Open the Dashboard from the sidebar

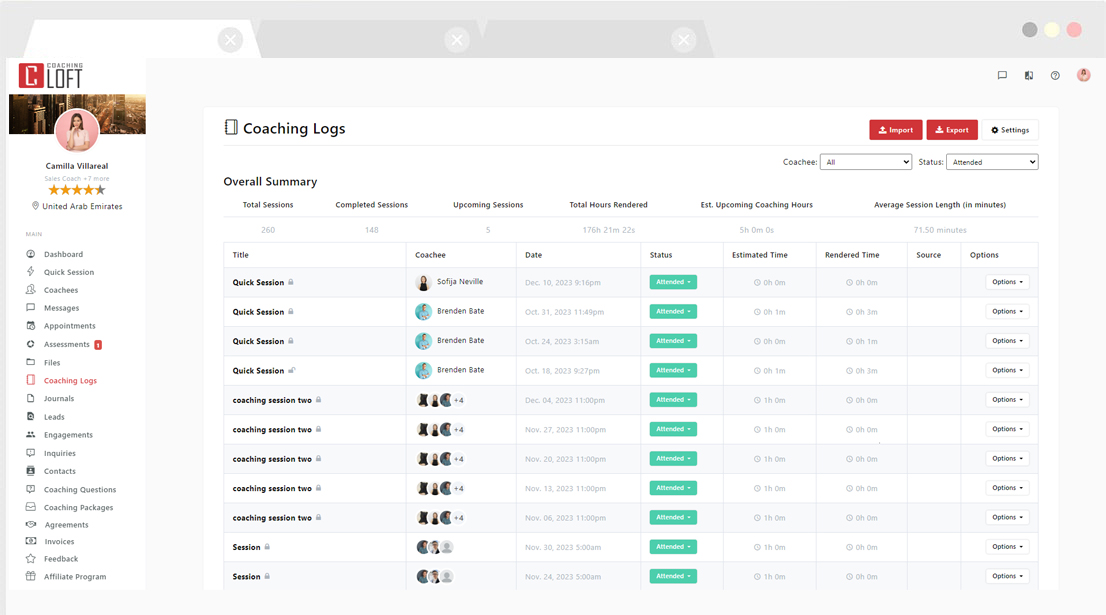61,254
